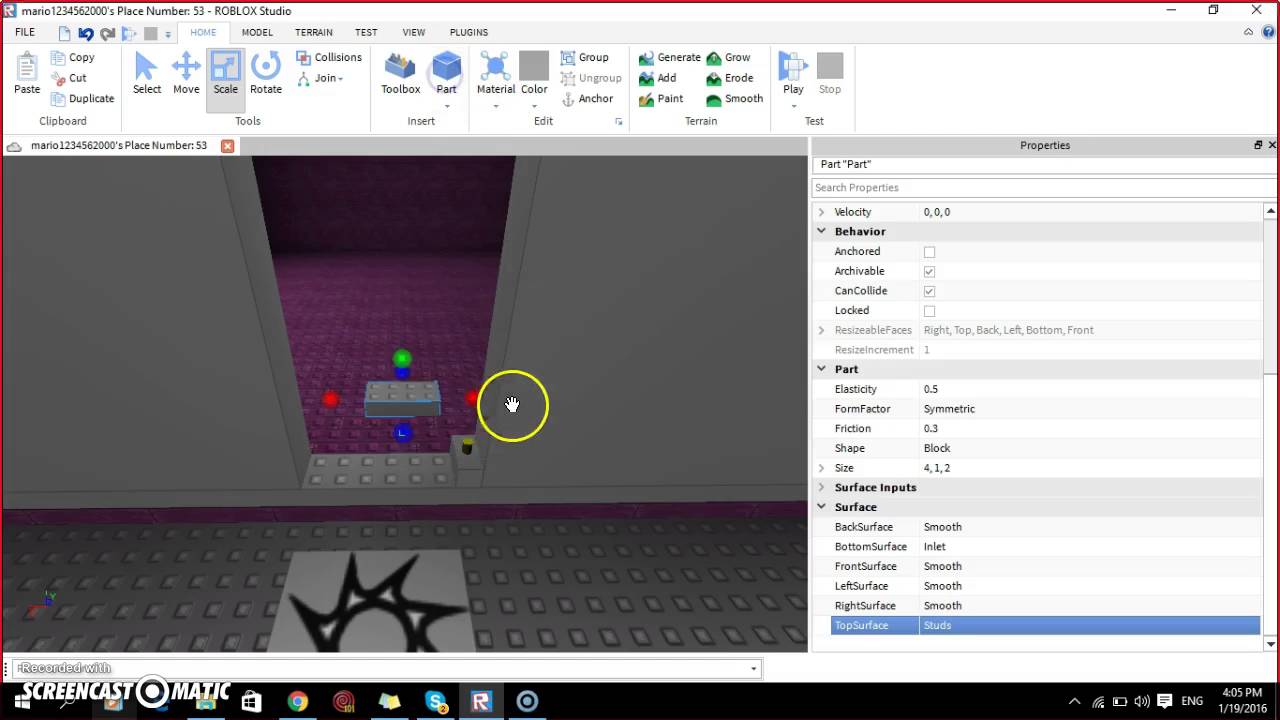Expand the Velocity property
This screenshot has height=720, width=1280.
tap(822, 212)
